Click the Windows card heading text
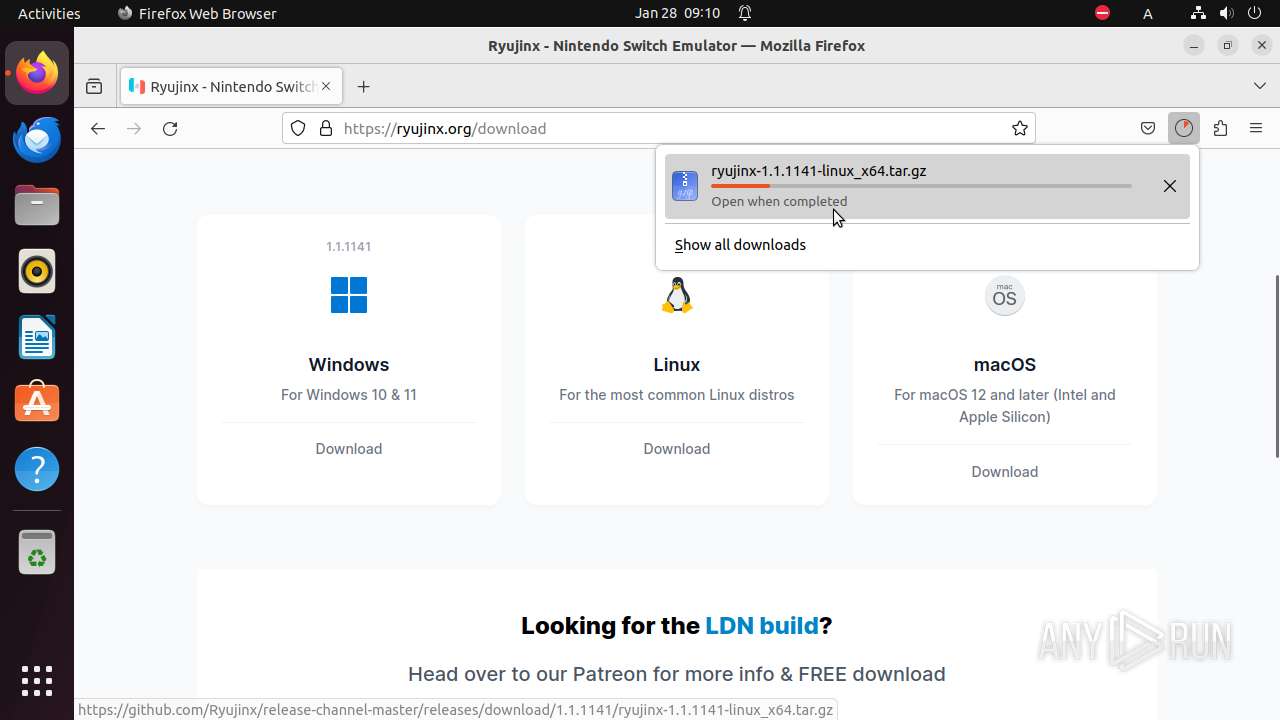 pos(349,365)
